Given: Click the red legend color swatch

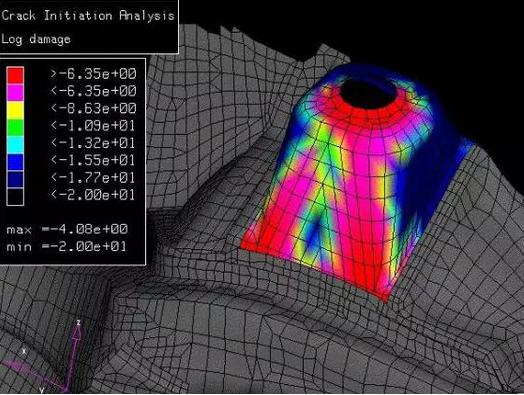Looking at the screenshot, I should click(x=15, y=75).
